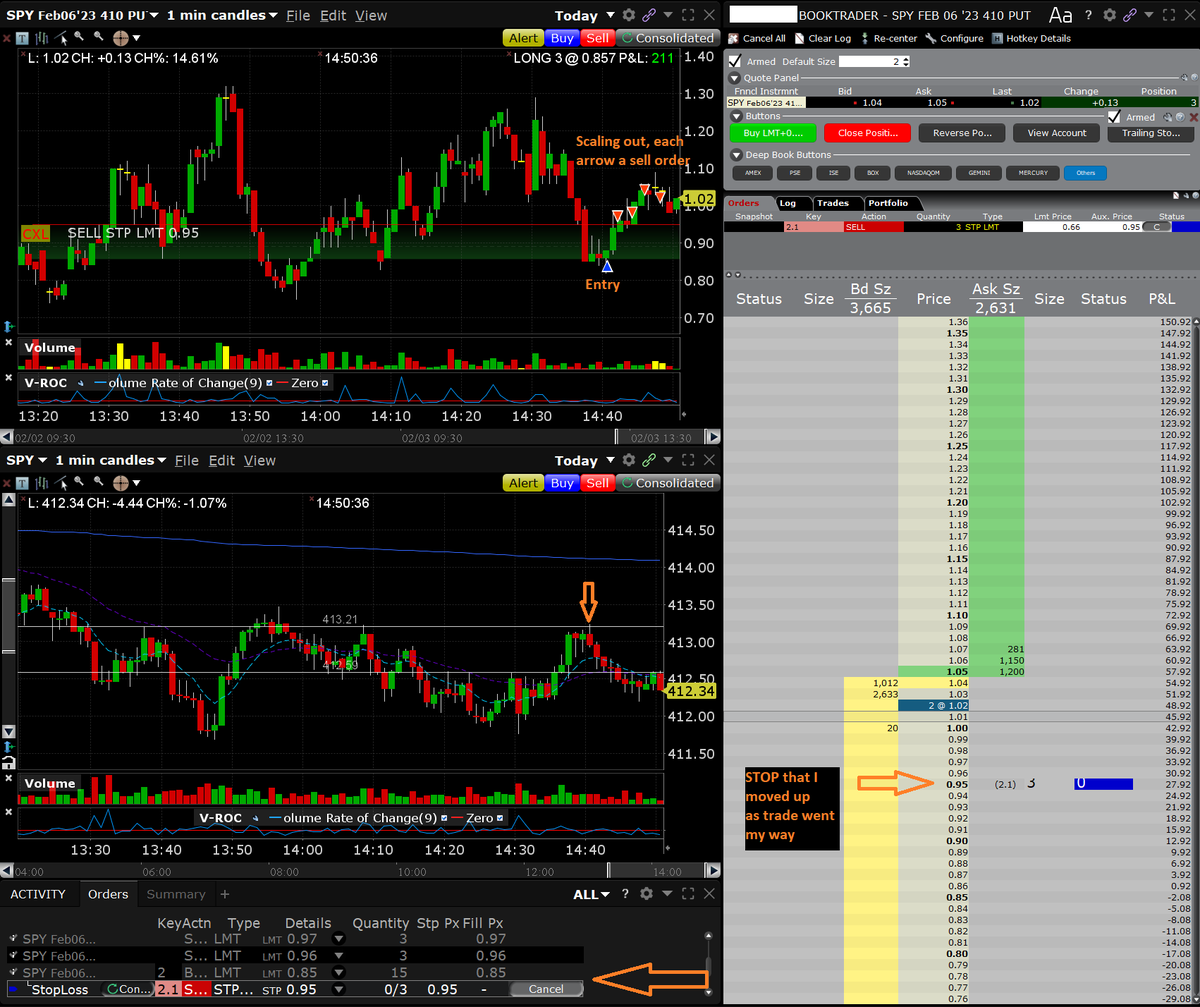Click Consolidated button on lower SPY chart
The height and width of the screenshot is (1007, 1200).
coord(666,483)
